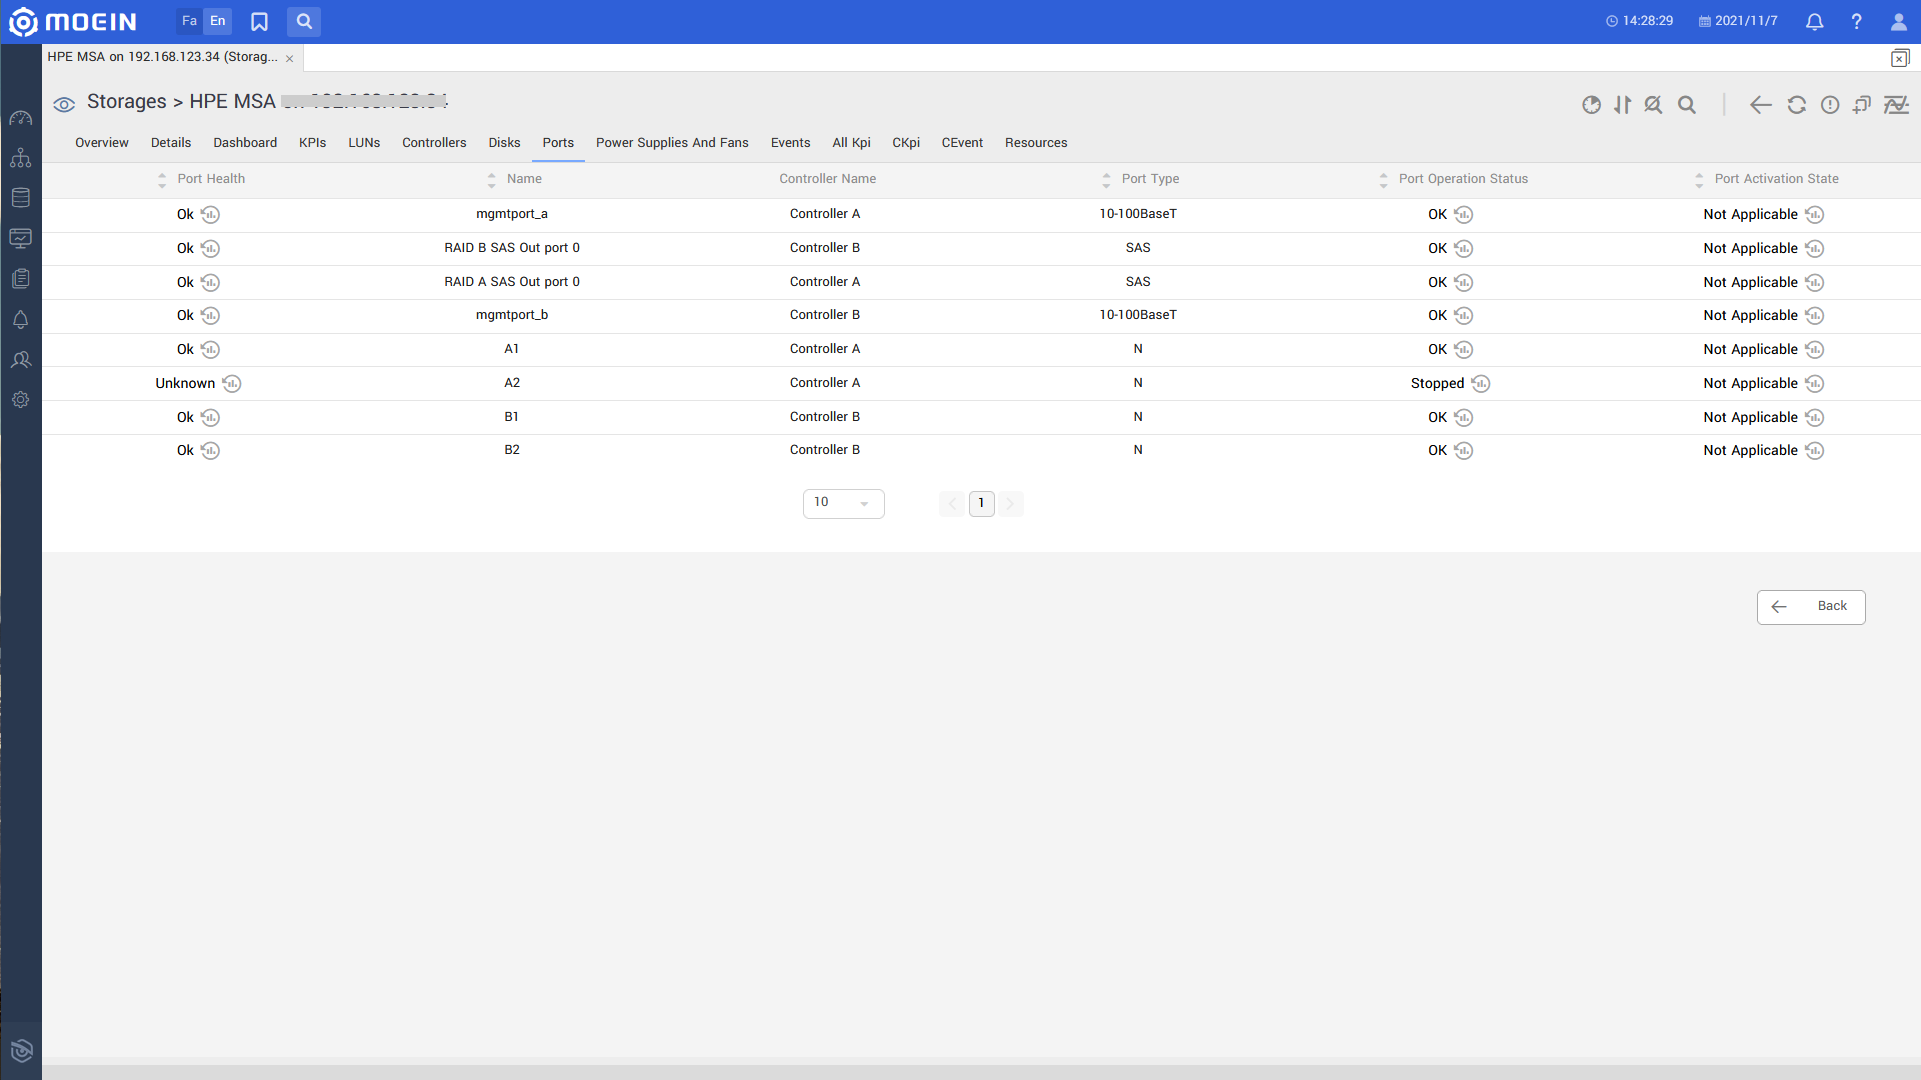The image size is (1921, 1080).
Task: Click the magnifier search icon in page toolbar
Action: (x=1687, y=105)
